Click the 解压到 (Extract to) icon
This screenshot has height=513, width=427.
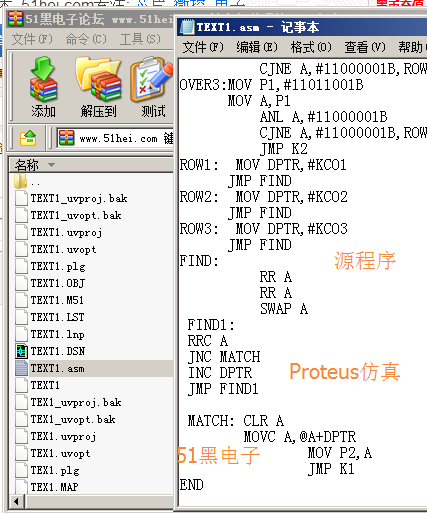tap(98, 79)
